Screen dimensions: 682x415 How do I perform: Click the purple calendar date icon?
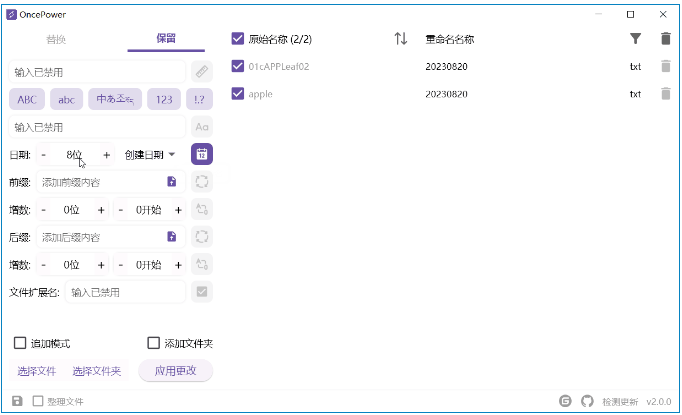[202, 155]
